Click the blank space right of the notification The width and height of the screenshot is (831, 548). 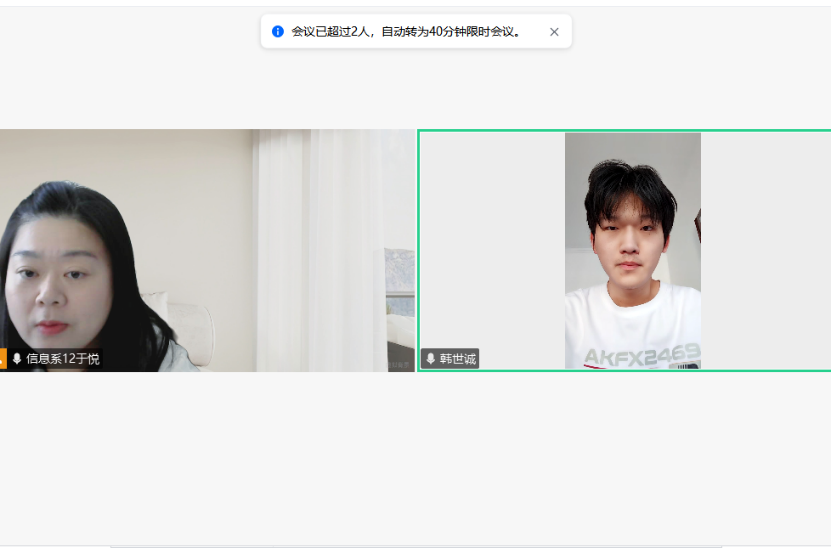point(700,32)
